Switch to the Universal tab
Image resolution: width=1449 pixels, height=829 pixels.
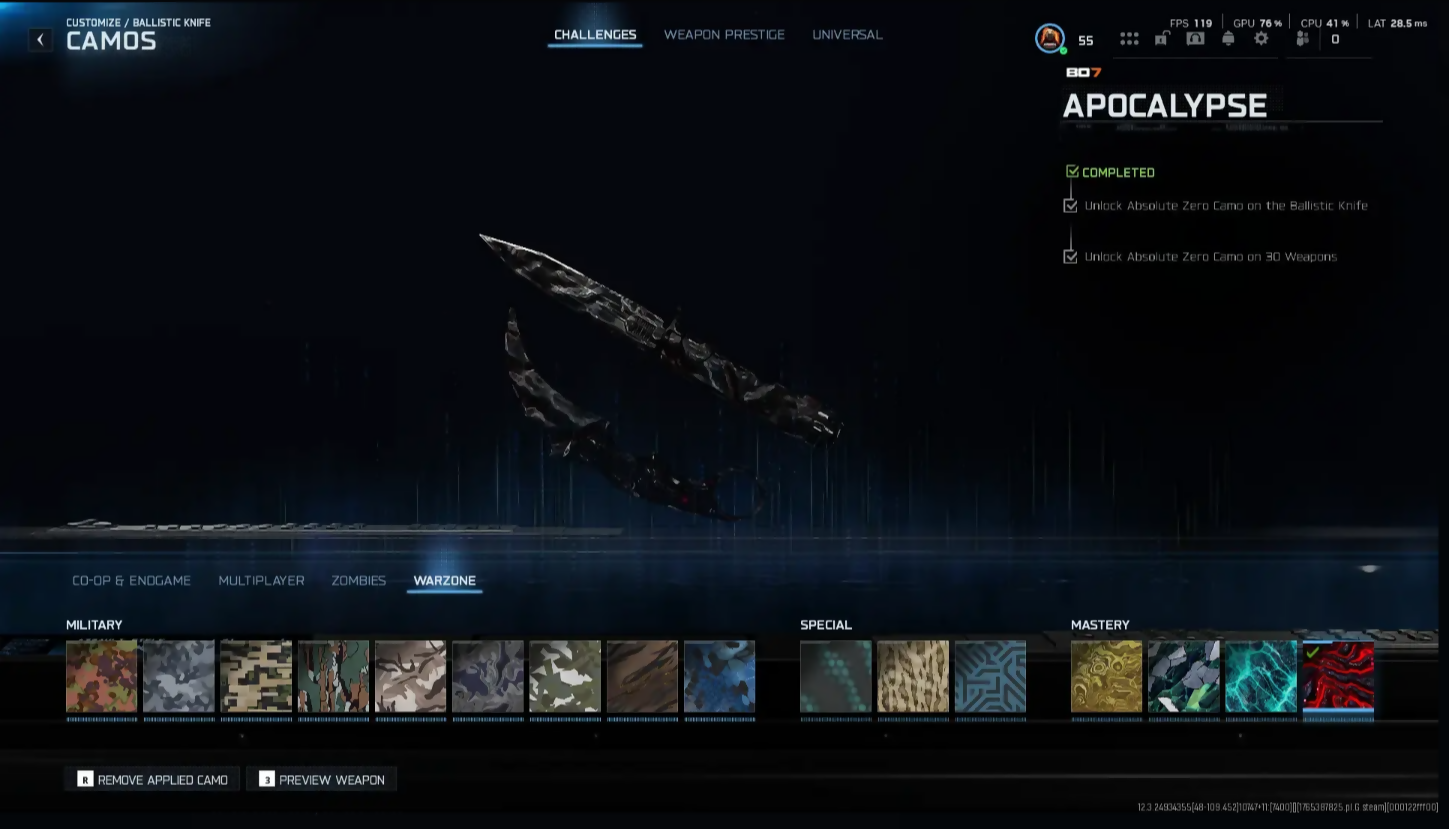pyautogui.click(x=847, y=35)
